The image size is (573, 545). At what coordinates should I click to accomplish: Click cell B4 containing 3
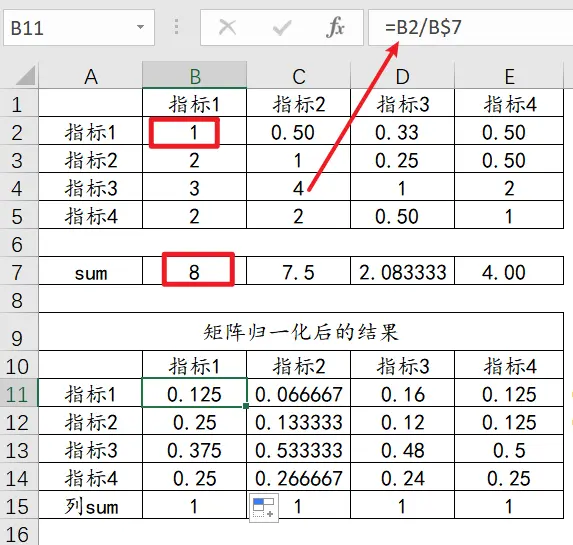194,187
